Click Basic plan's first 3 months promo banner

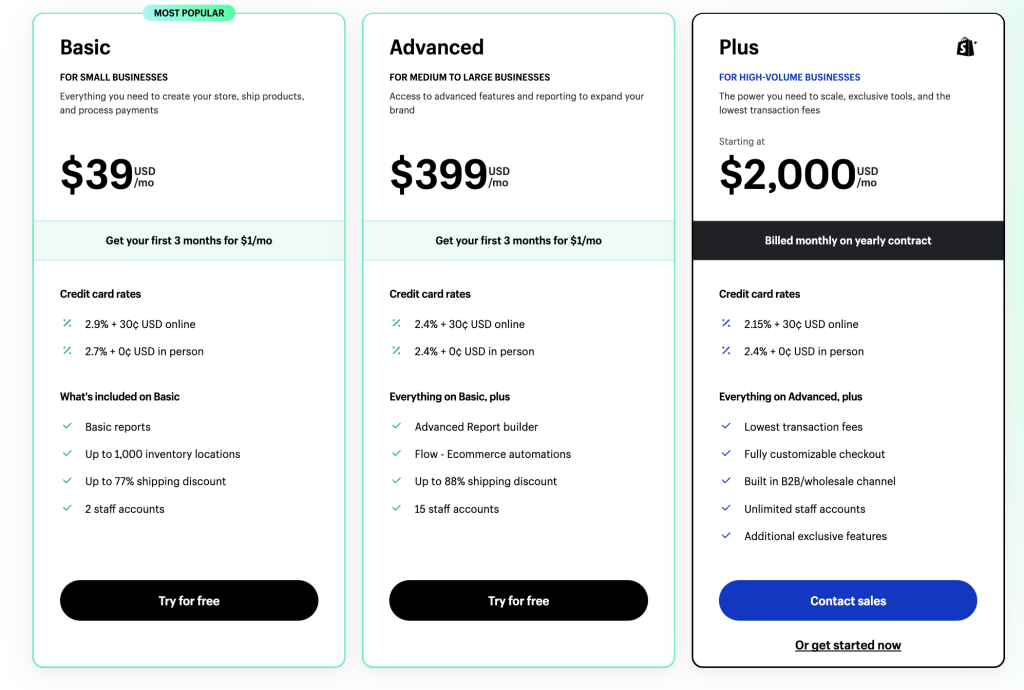click(x=189, y=240)
